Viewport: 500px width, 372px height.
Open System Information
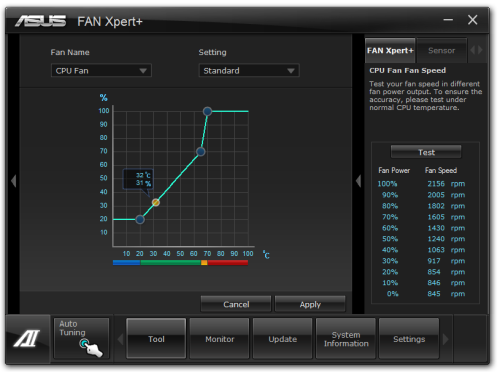(346, 339)
